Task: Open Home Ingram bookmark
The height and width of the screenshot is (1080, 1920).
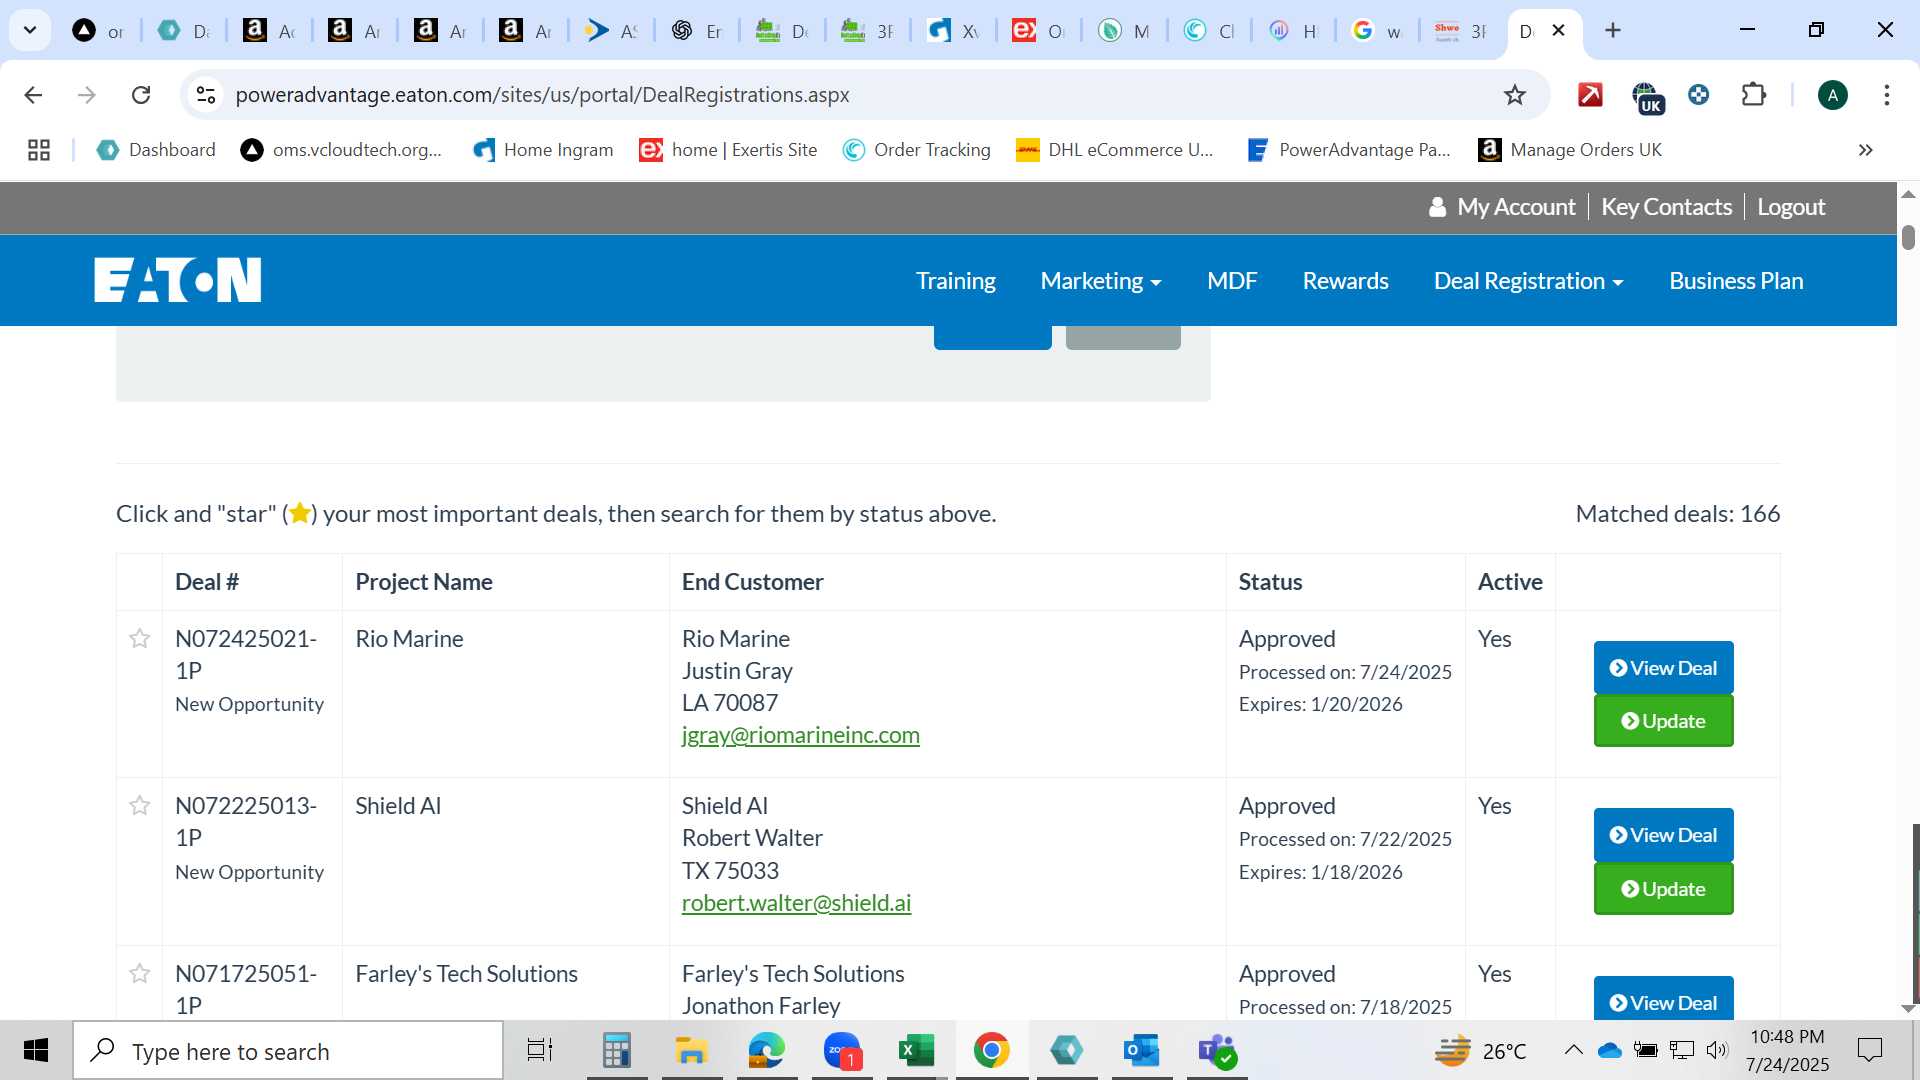Action: [543, 150]
